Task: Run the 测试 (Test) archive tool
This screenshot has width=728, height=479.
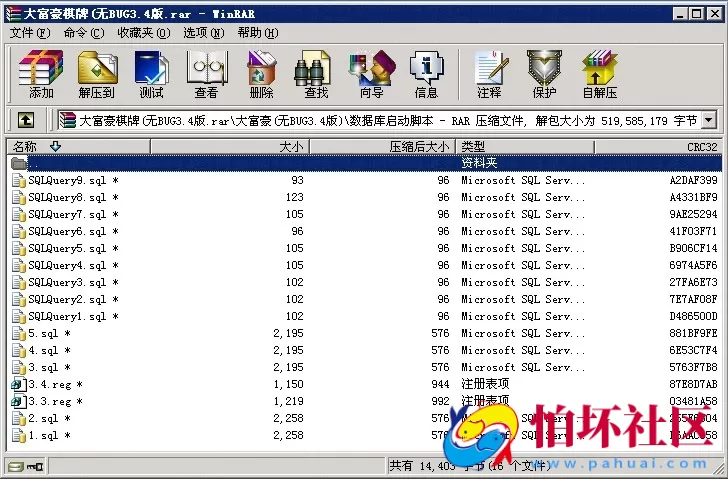Action: click(151, 73)
